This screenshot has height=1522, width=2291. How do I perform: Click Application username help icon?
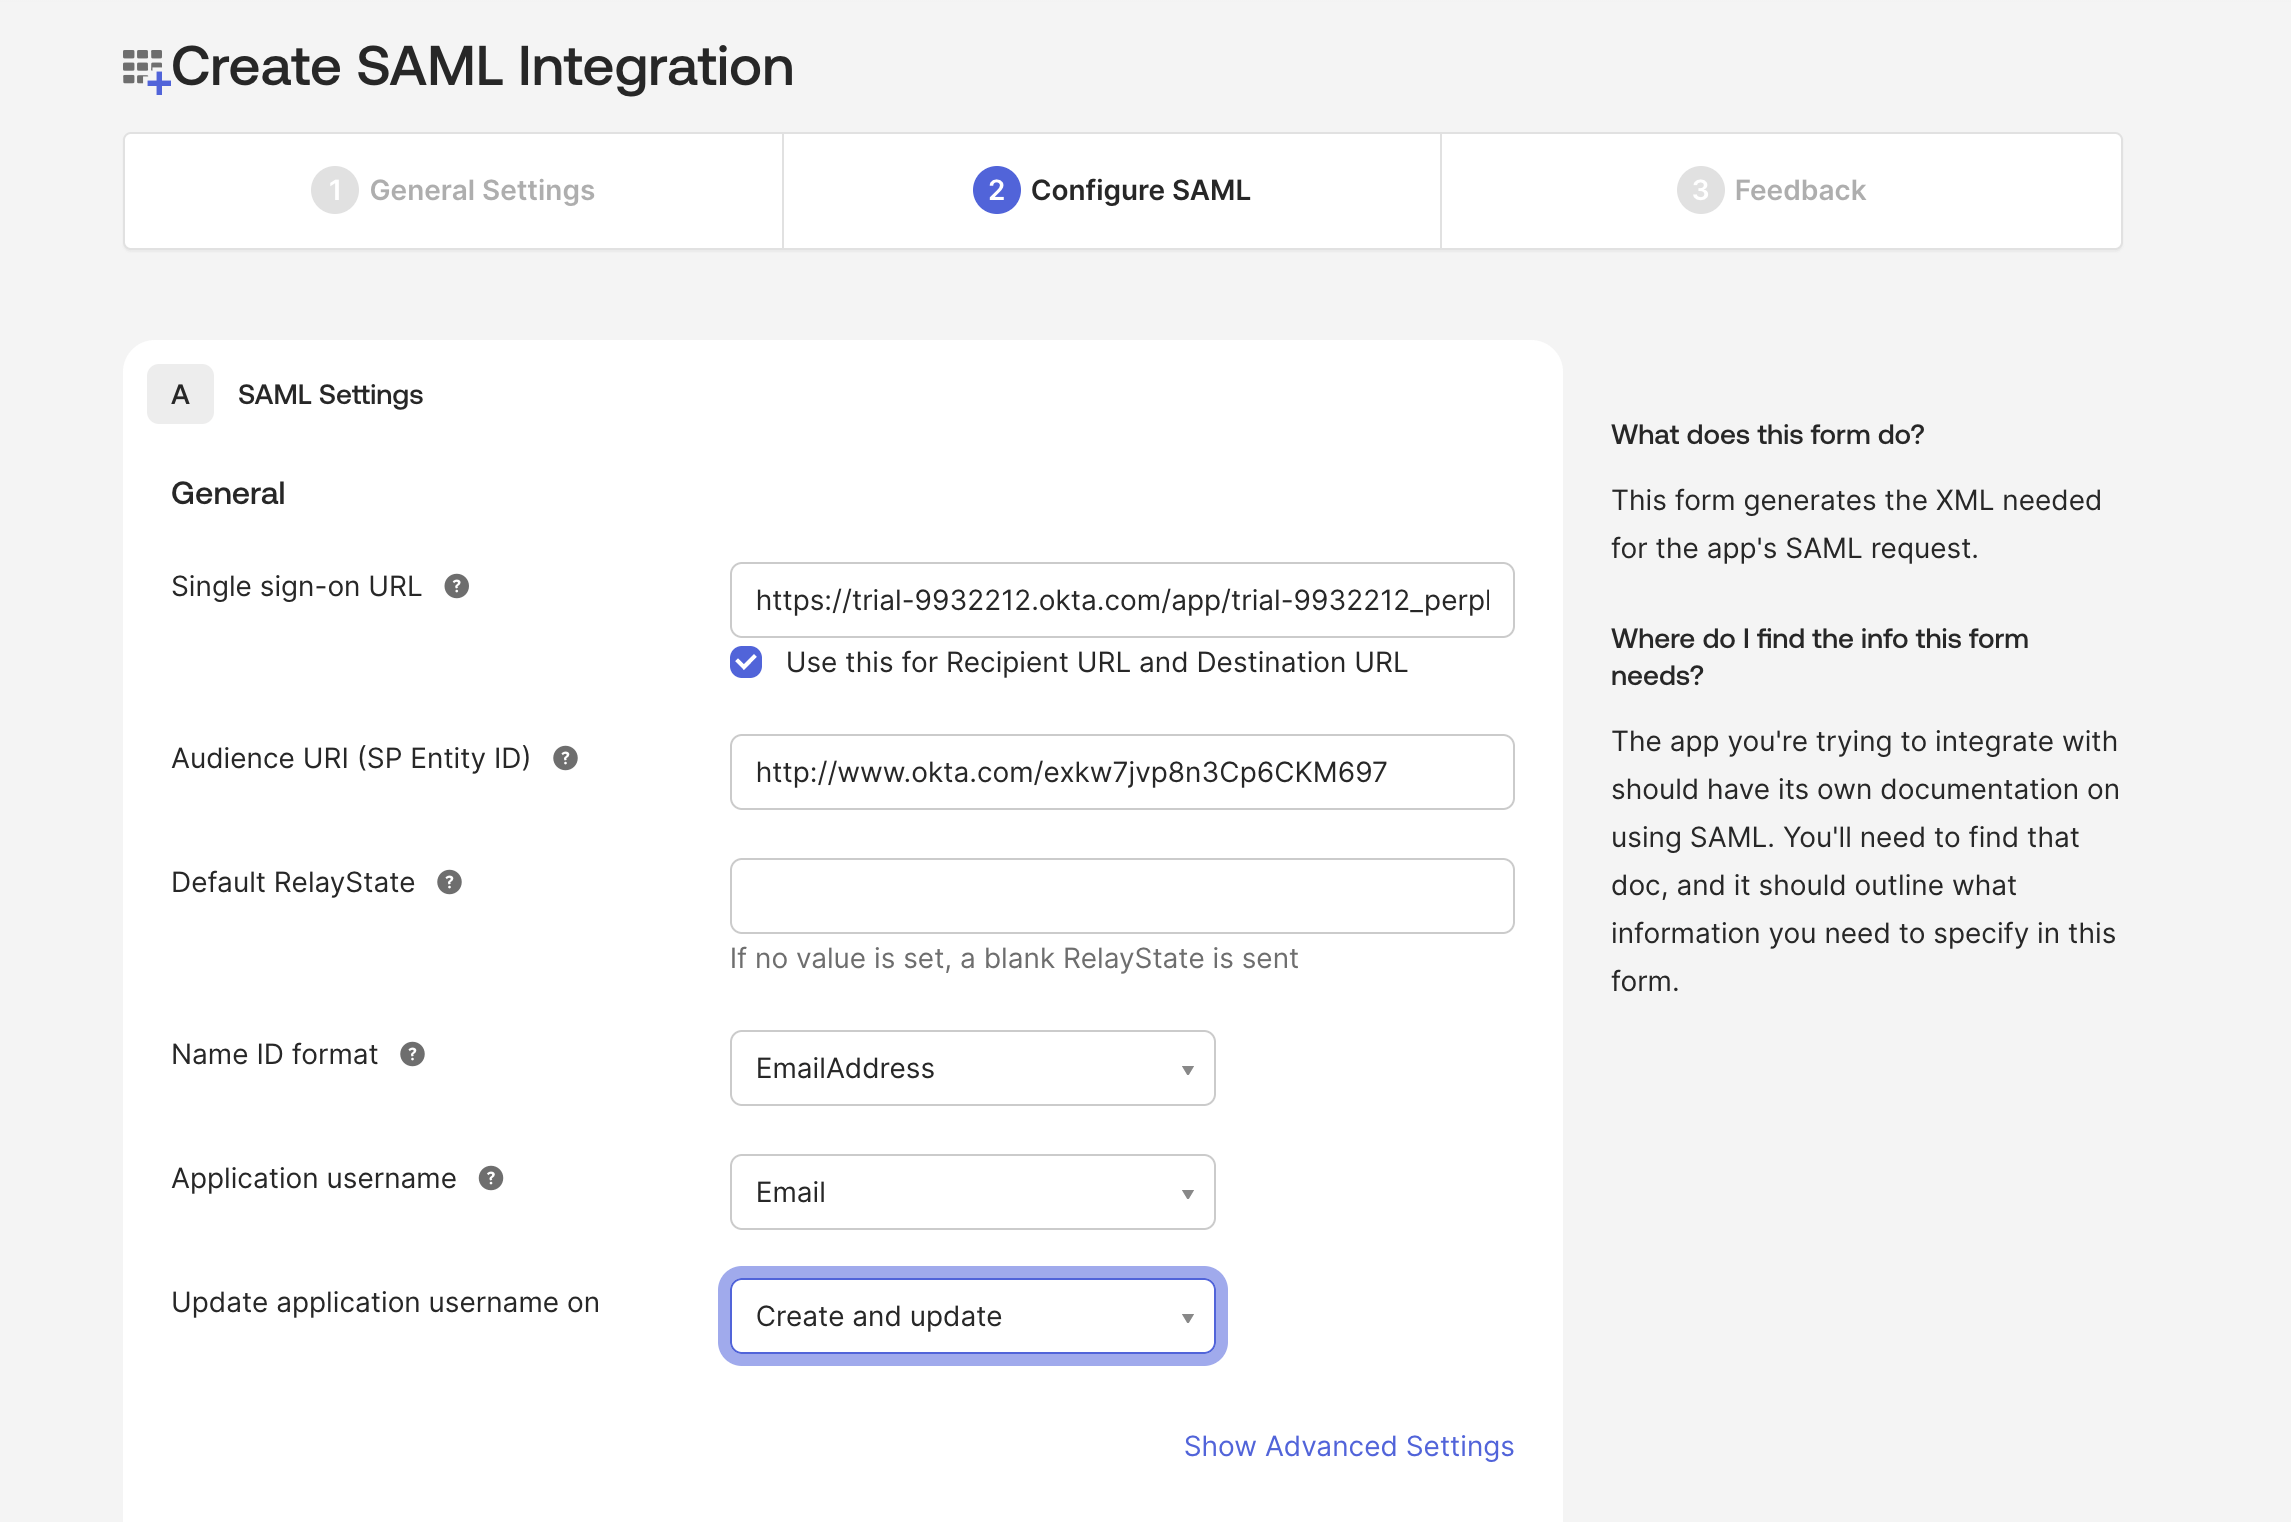coord(491,1178)
